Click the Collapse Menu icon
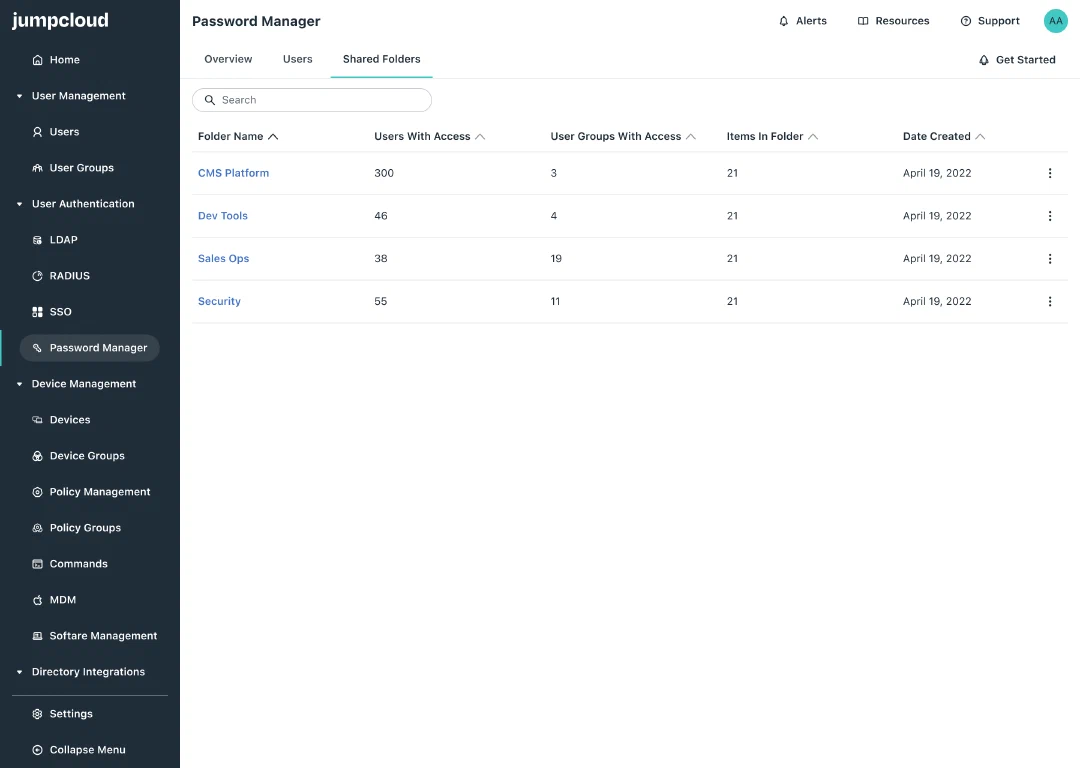The height and width of the screenshot is (768, 1080). coord(37,750)
